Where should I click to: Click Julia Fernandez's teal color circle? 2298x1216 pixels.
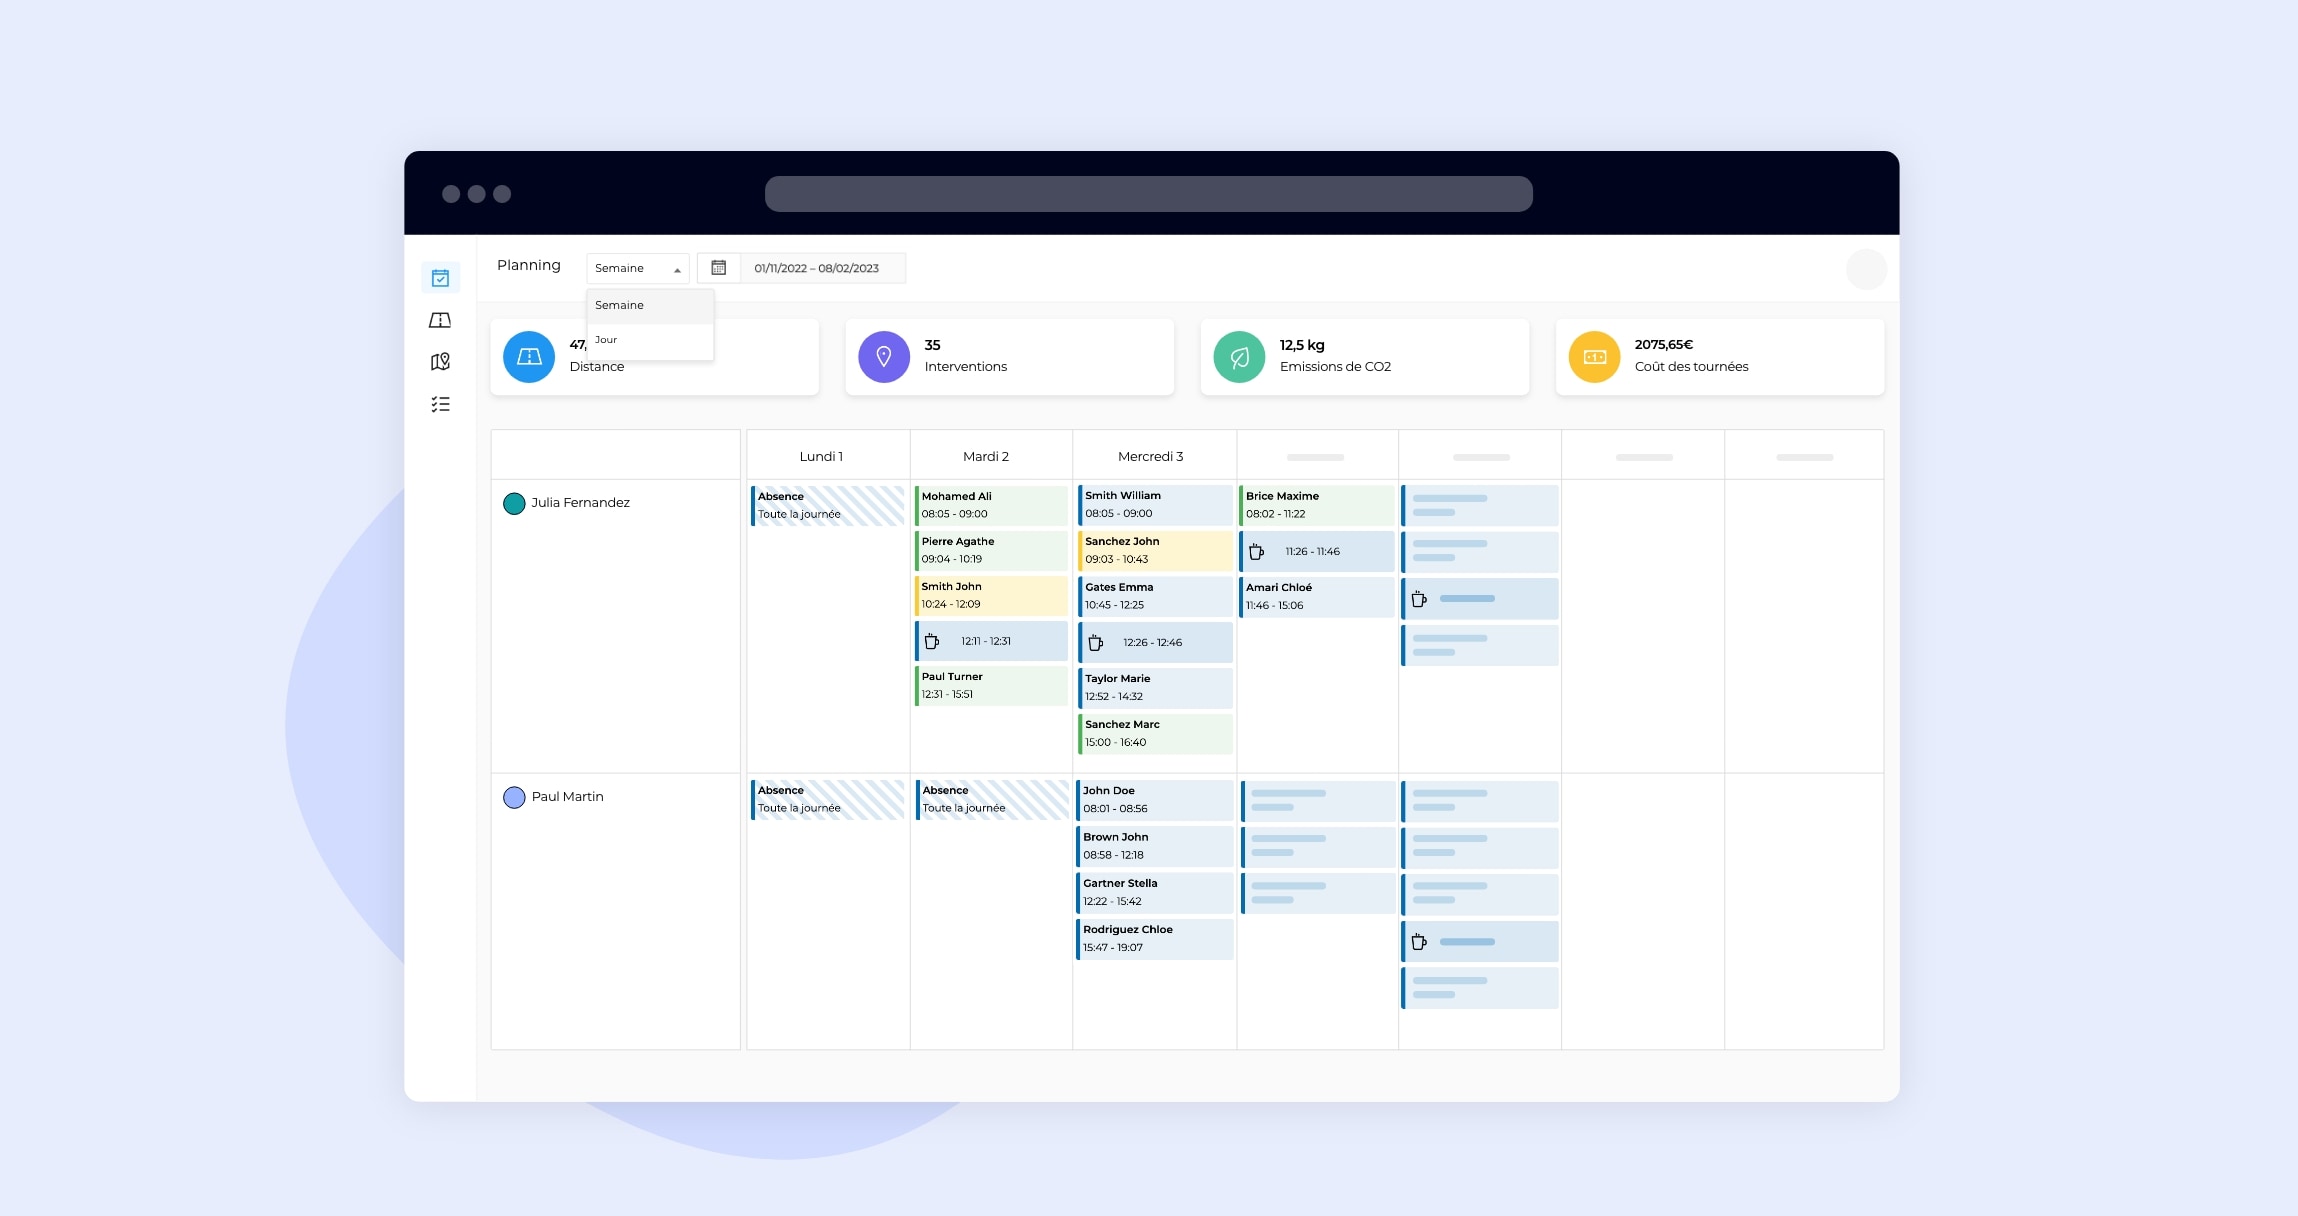coord(514,503)
